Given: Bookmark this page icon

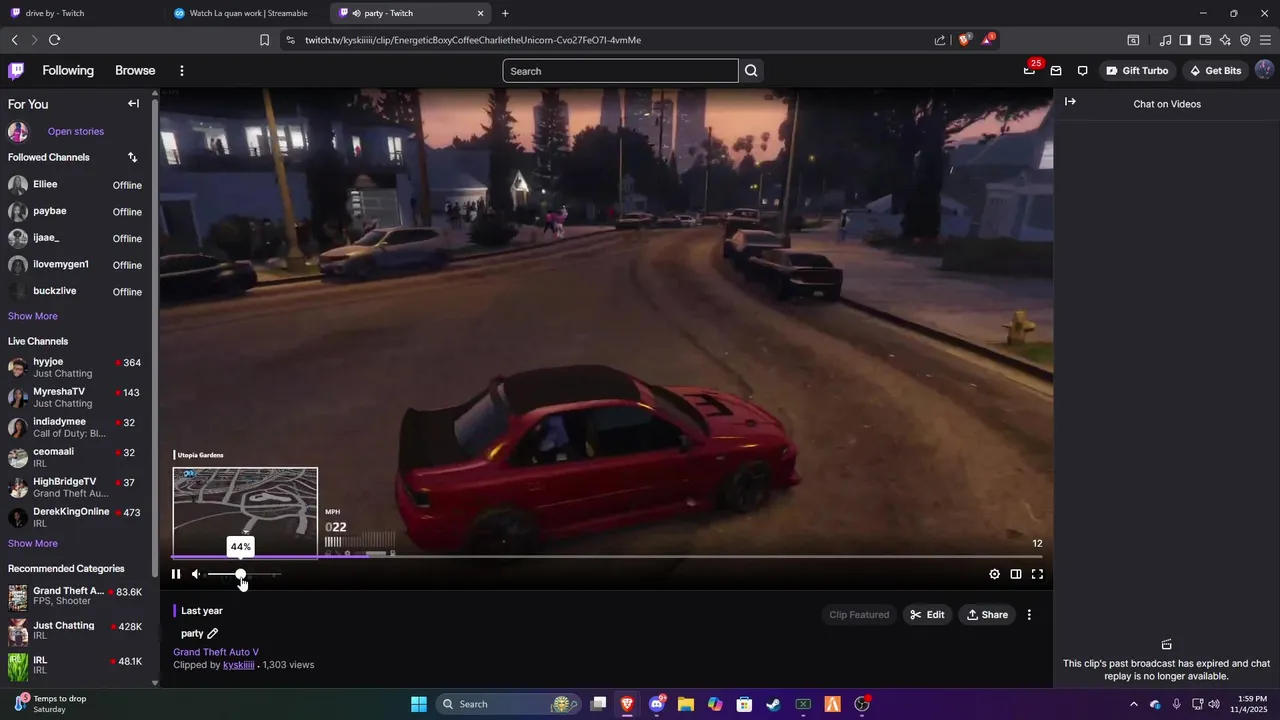Looking at the screenshot, I should [x=264, y=40].
